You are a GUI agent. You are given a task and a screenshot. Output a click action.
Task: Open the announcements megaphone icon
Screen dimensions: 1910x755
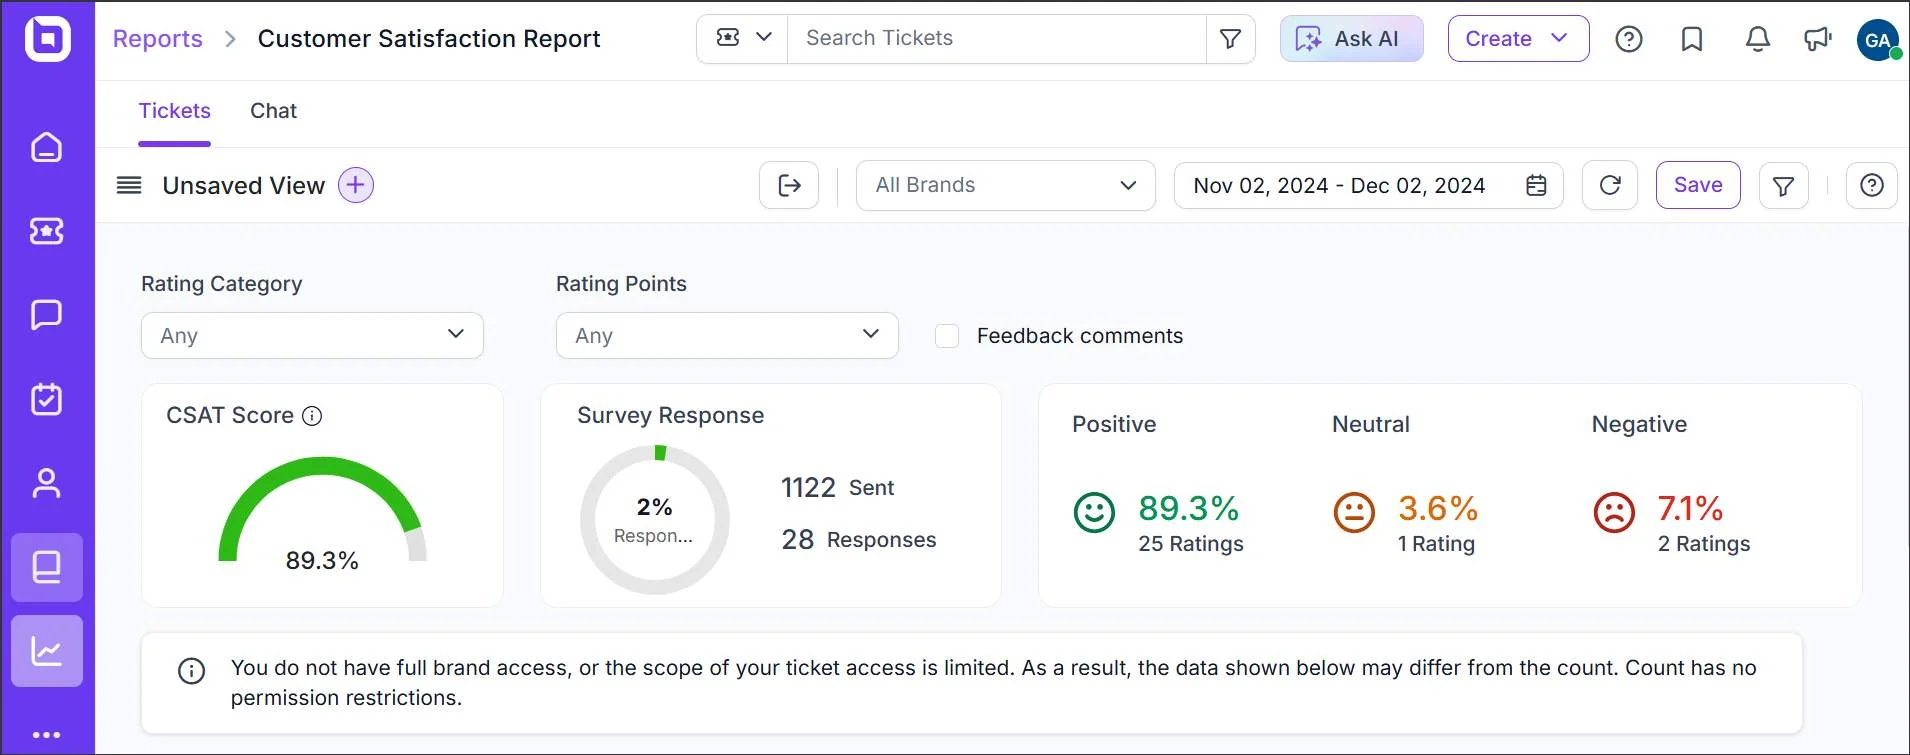[1817, 39]
